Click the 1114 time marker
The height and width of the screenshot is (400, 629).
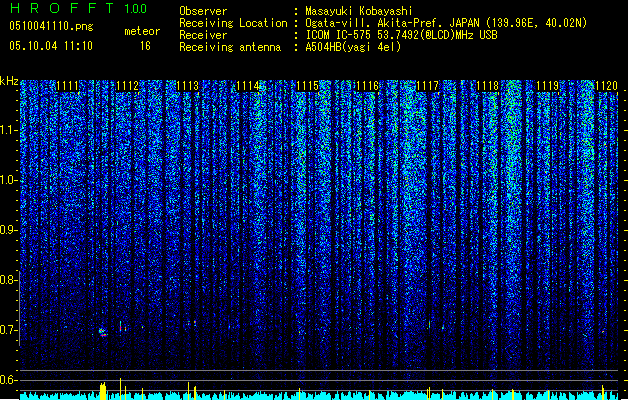(x=248, y=86)
